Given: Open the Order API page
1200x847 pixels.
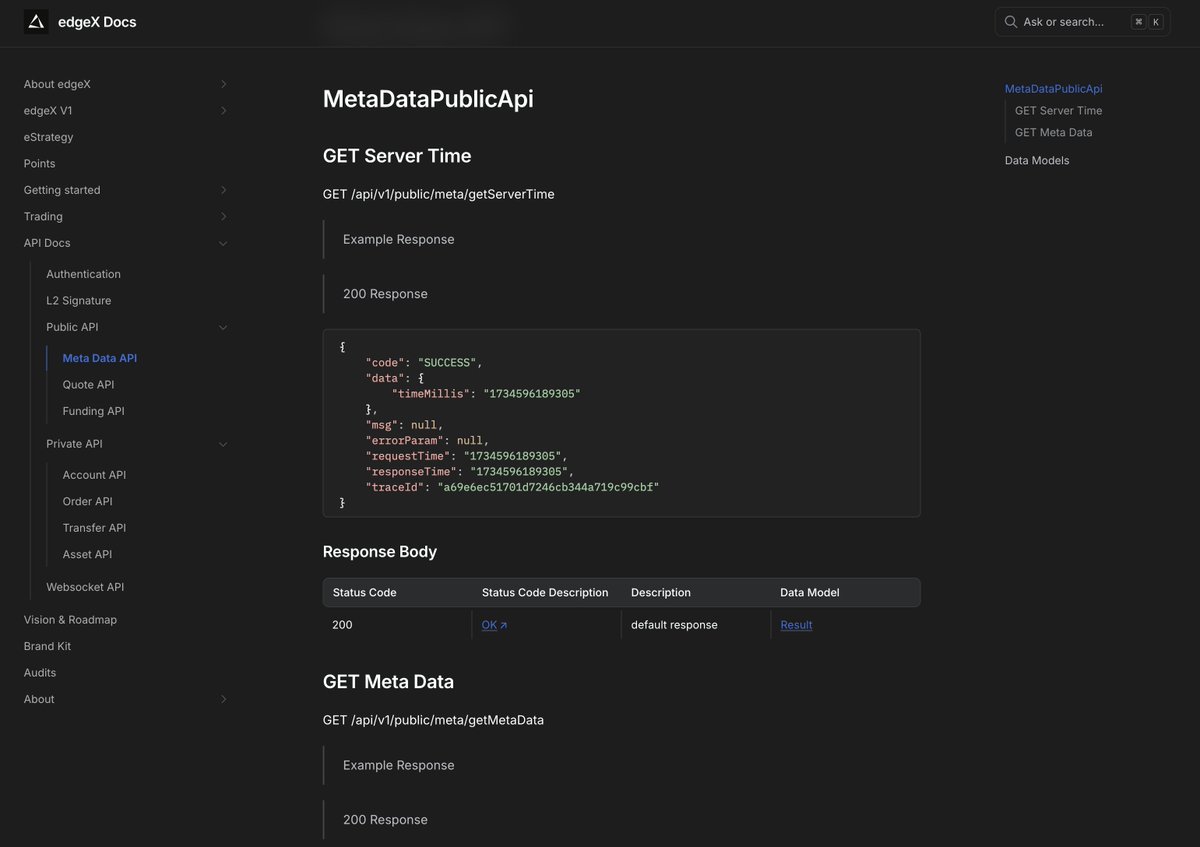Looking at the screenshot, I should (88, 501).
